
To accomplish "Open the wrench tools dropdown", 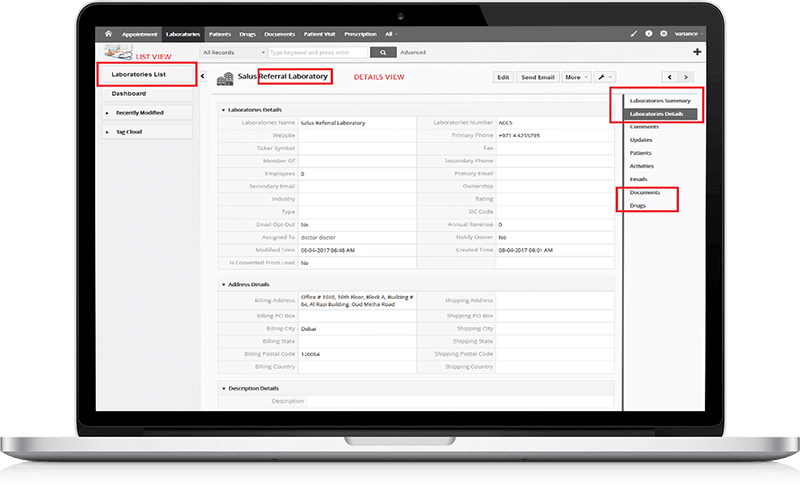I will pyautogui.click(x=604, y=77).
